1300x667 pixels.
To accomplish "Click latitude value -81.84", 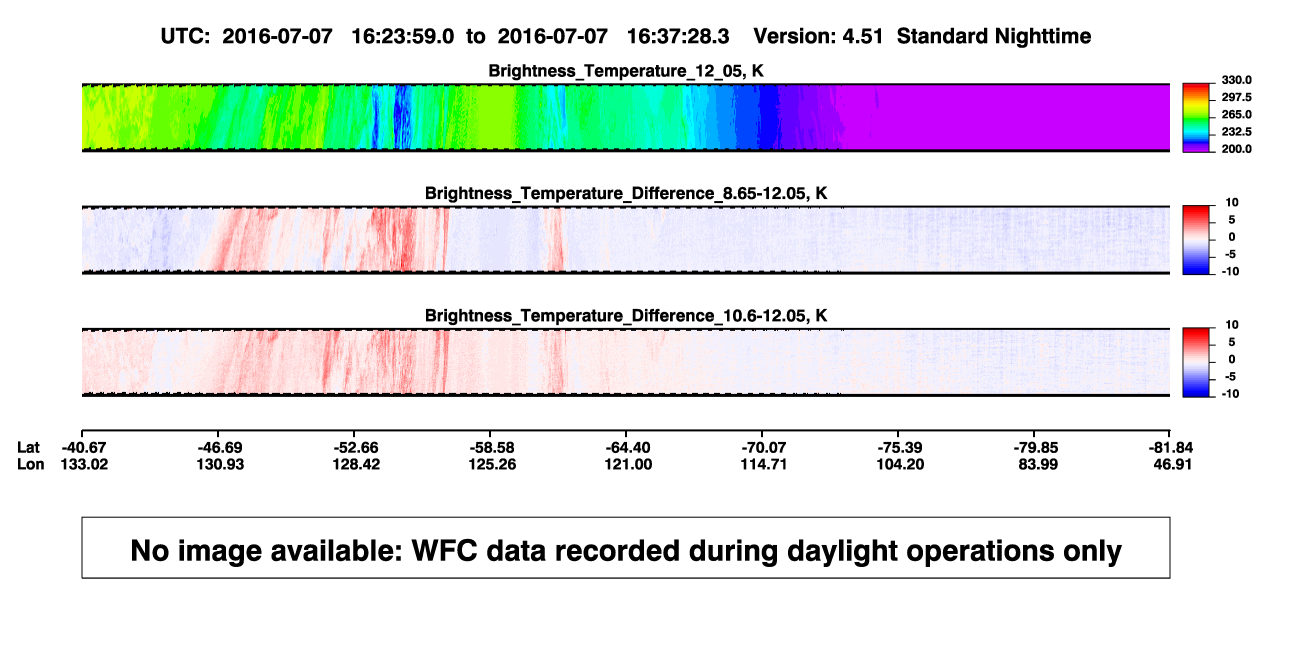I will point(1171,446).
